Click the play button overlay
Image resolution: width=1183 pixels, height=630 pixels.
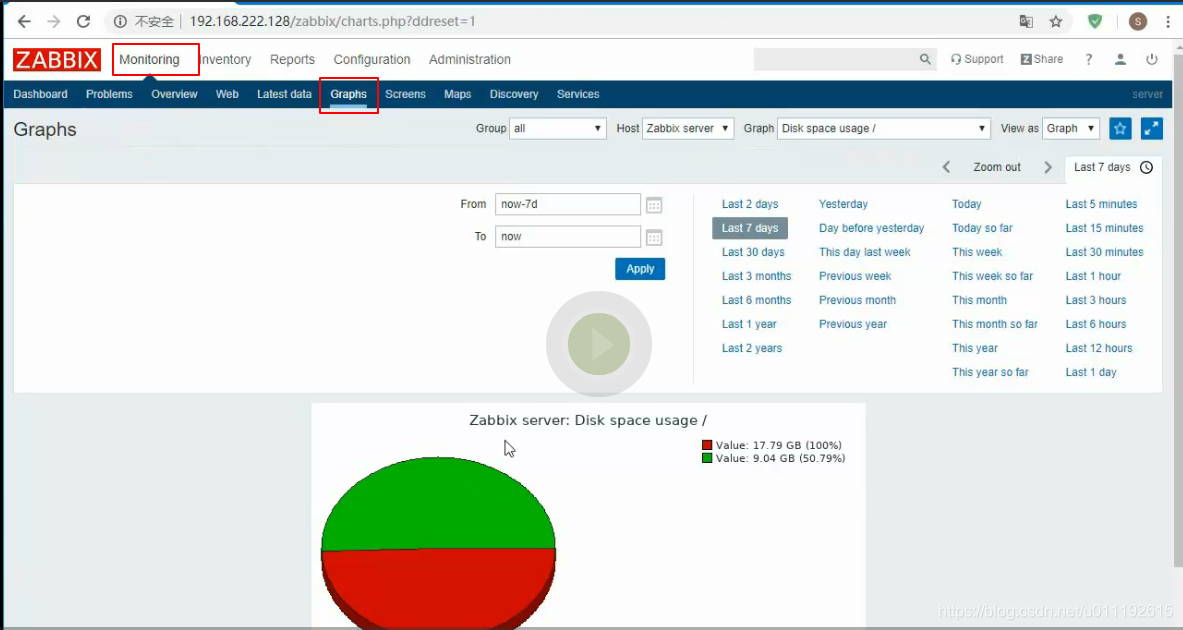coord(599,344)
